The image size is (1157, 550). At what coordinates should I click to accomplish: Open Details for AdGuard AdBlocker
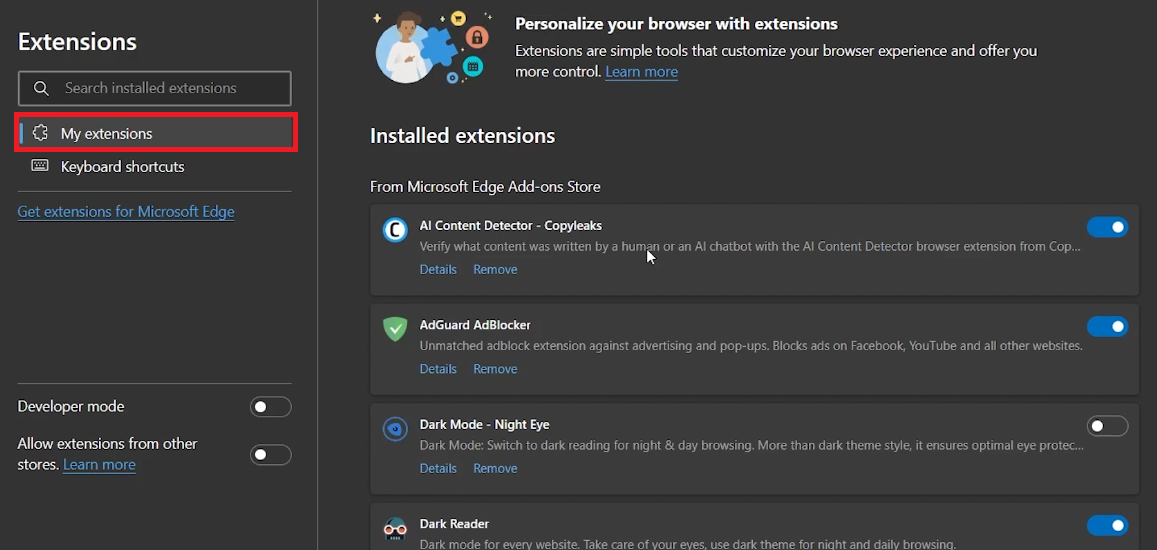click(x=438, y=369)
